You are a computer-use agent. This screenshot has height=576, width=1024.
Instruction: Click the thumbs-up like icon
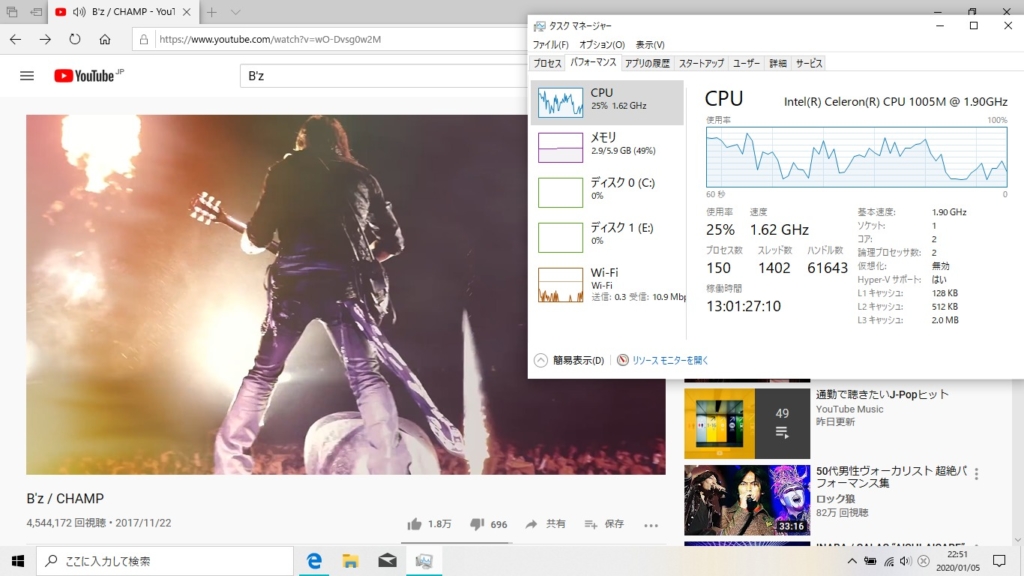coord(414,524)
